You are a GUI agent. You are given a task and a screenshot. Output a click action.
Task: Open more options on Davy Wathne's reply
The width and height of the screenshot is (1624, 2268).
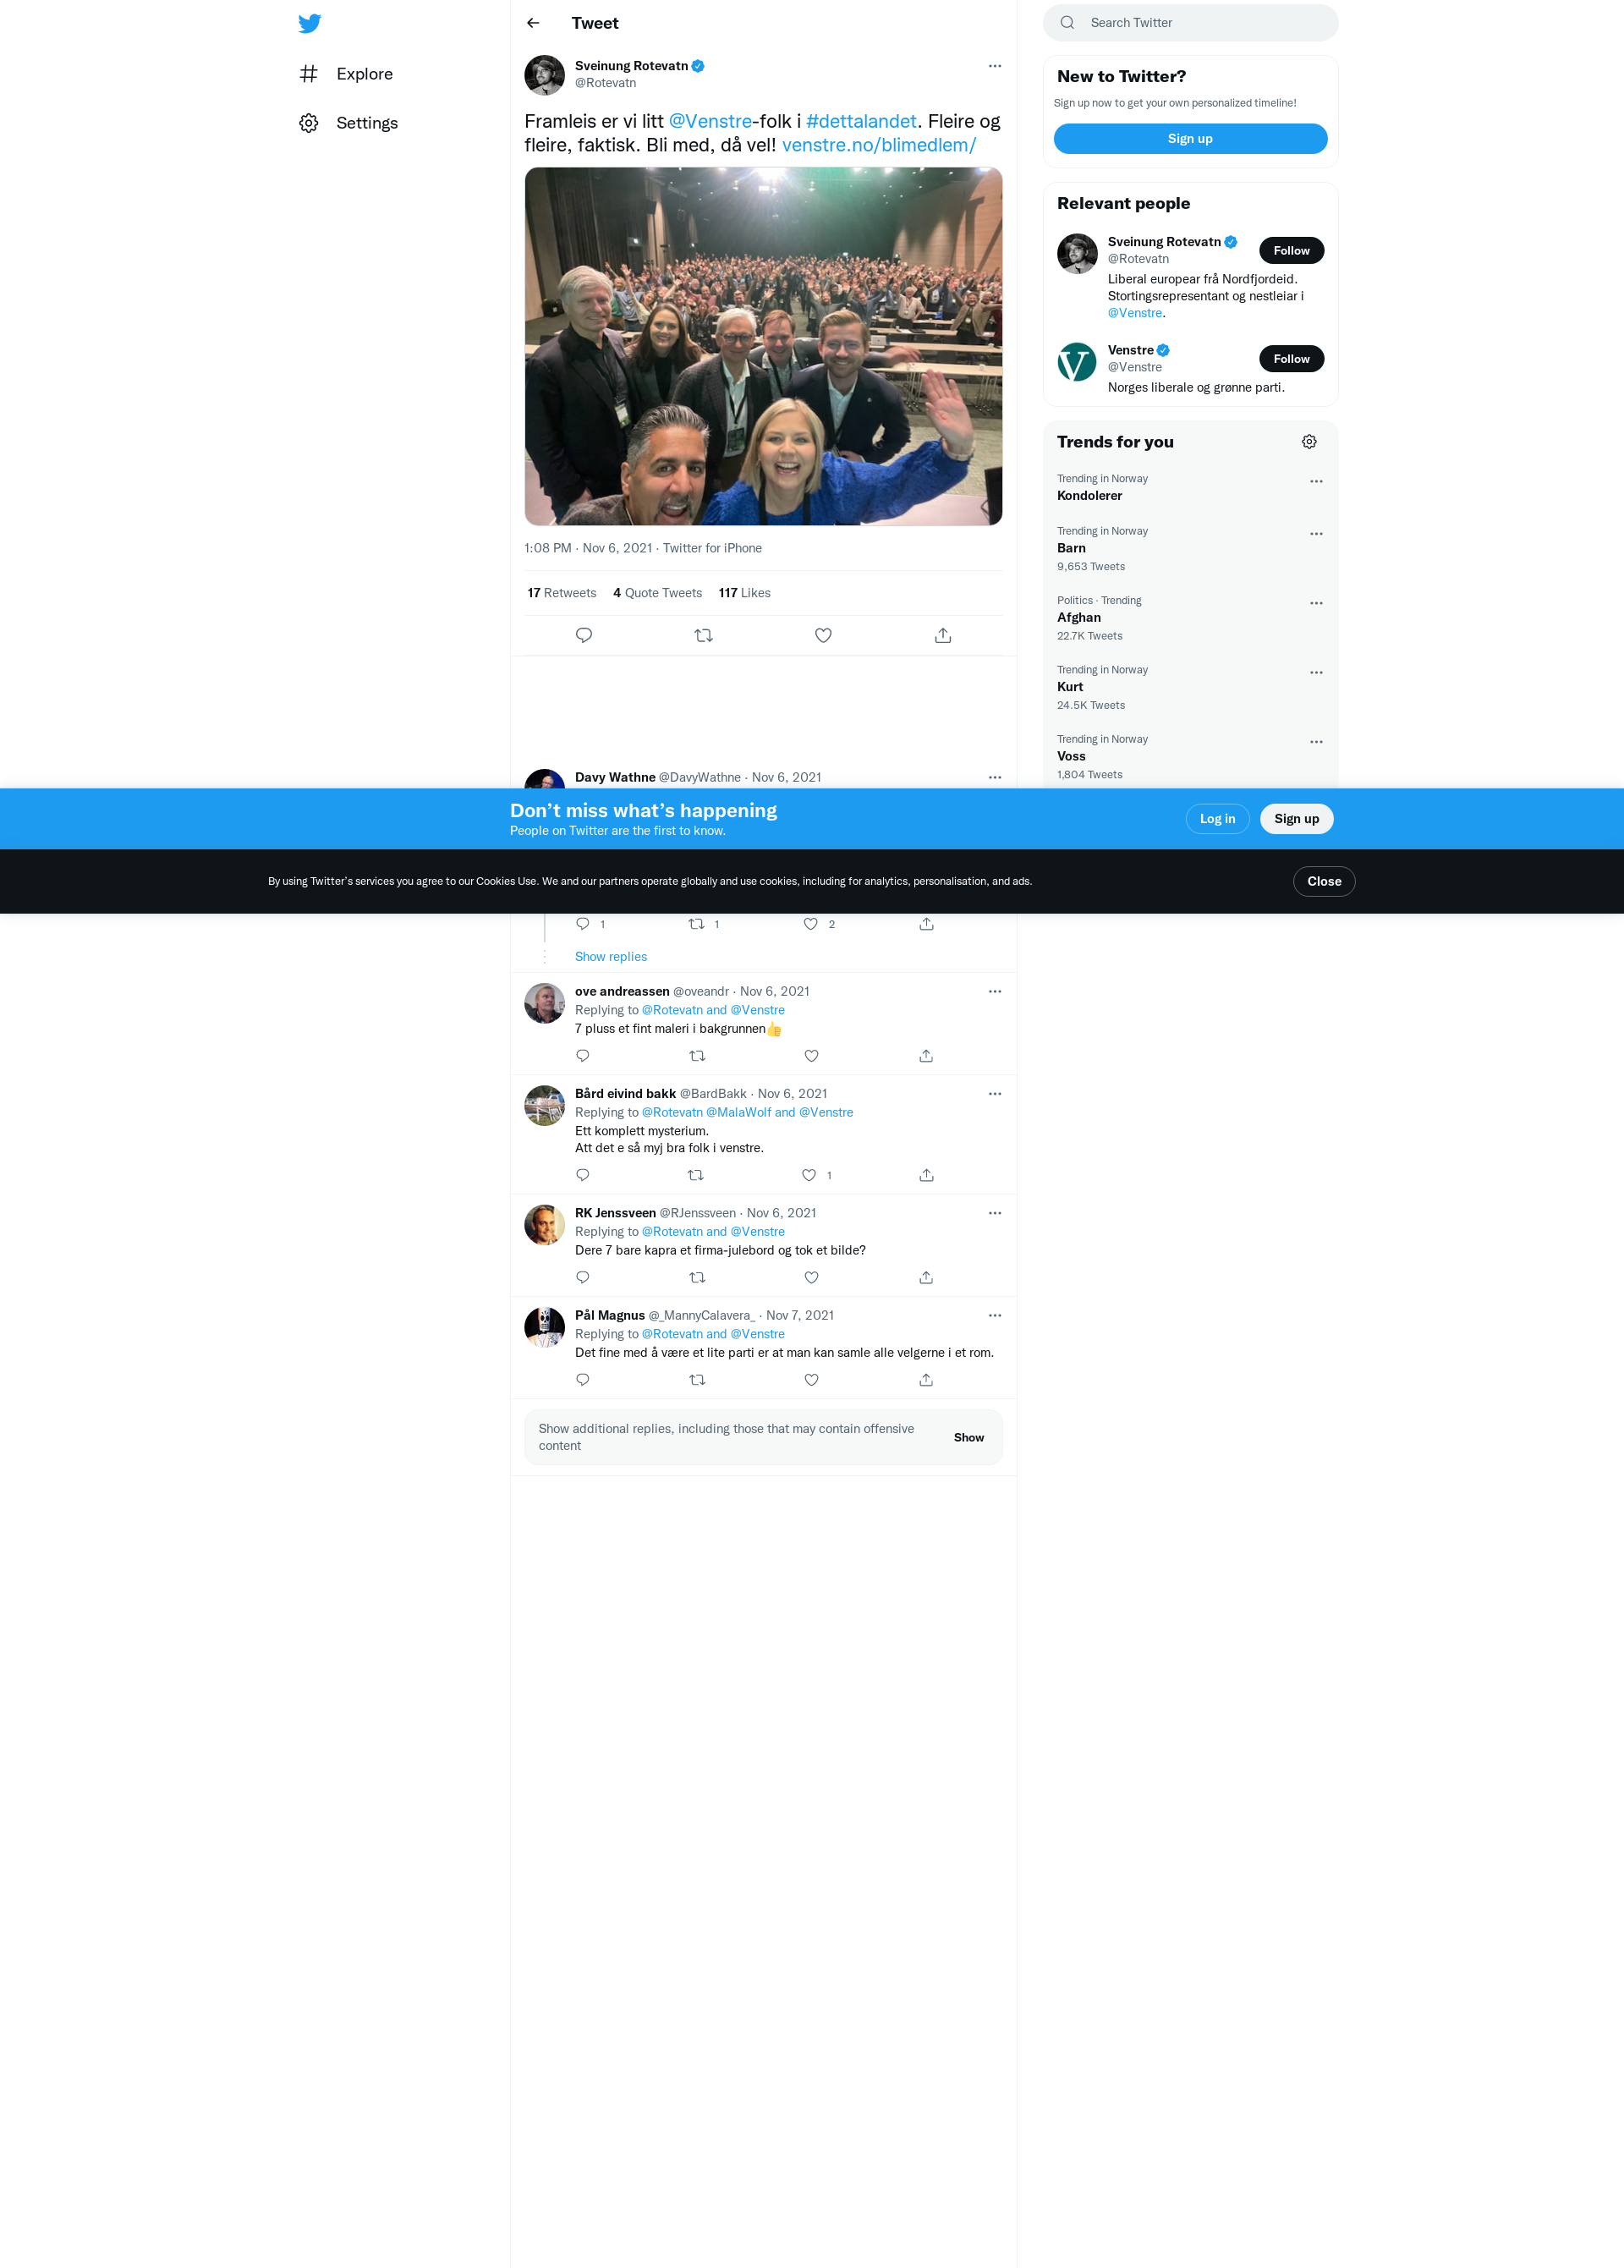pyautogui.click(x=995, y=777)
